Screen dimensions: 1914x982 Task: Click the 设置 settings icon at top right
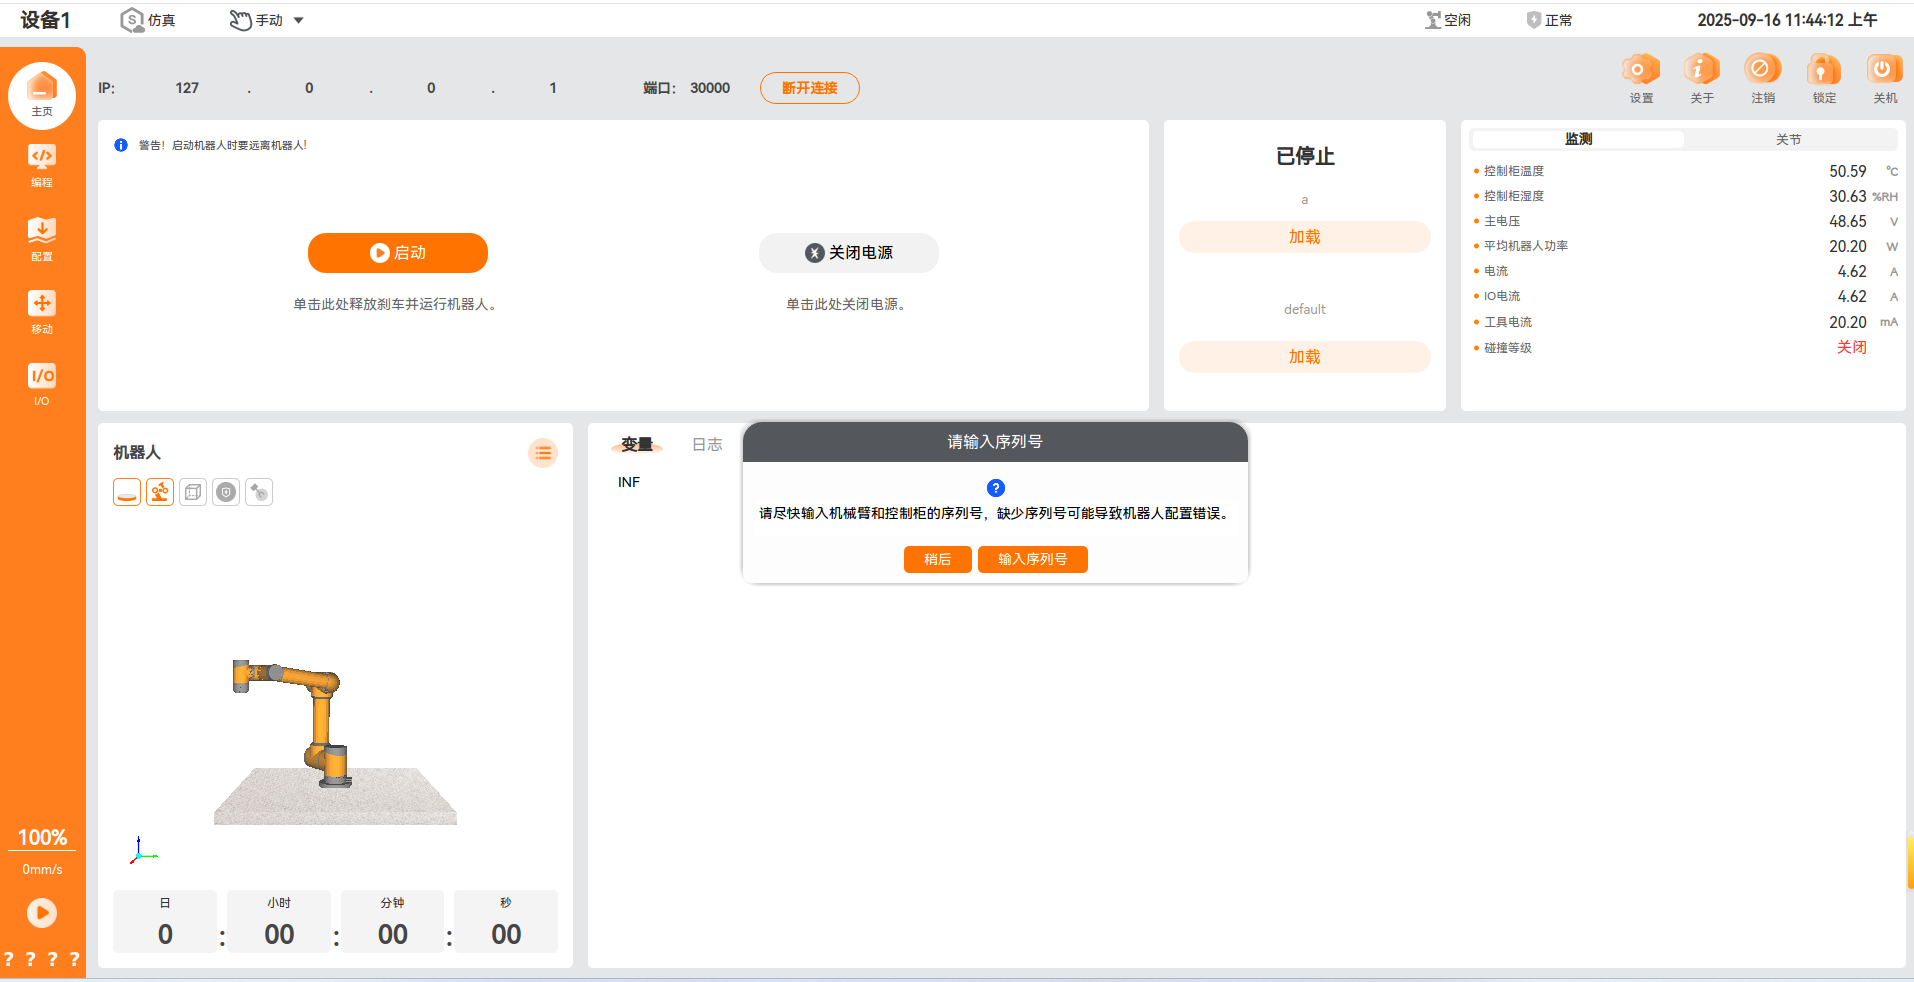pos(1640,78)
